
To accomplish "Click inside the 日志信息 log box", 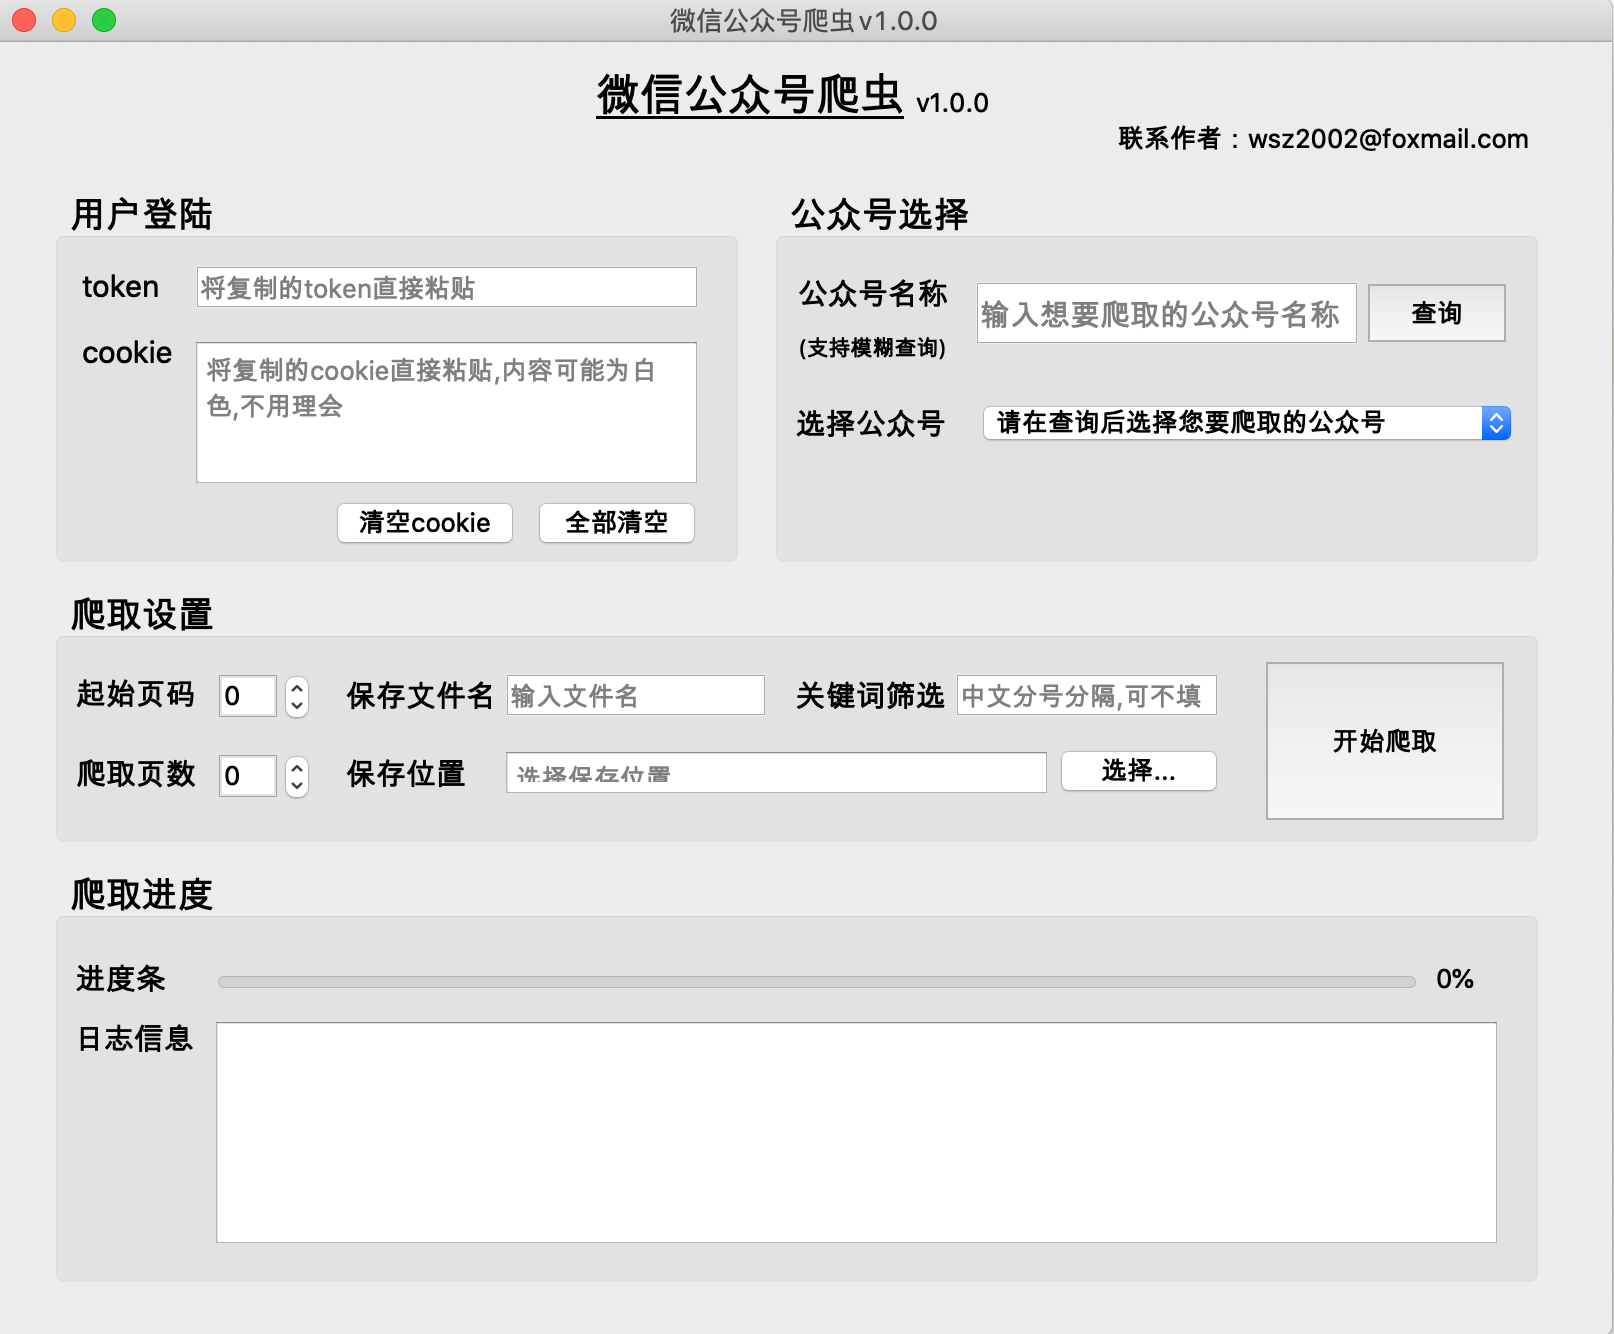I will click(856, 1132).
